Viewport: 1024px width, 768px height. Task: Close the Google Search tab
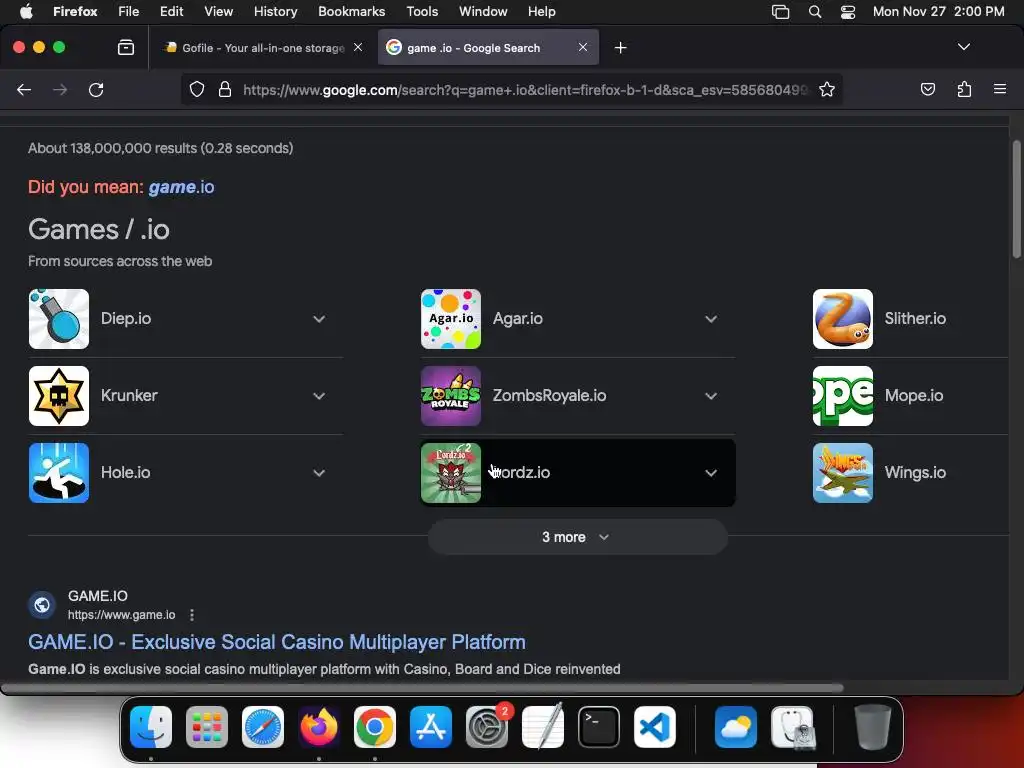tap(583, 47)
